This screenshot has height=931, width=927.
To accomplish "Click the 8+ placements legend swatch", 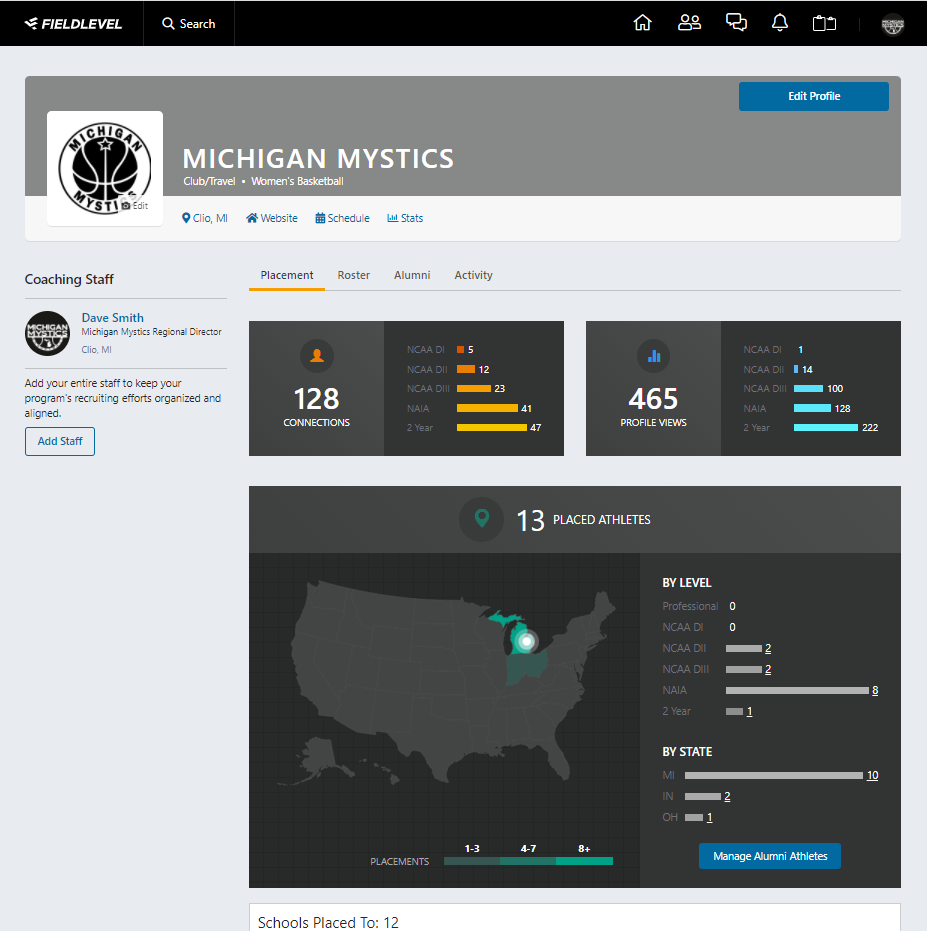I will (x=584, y=861).
